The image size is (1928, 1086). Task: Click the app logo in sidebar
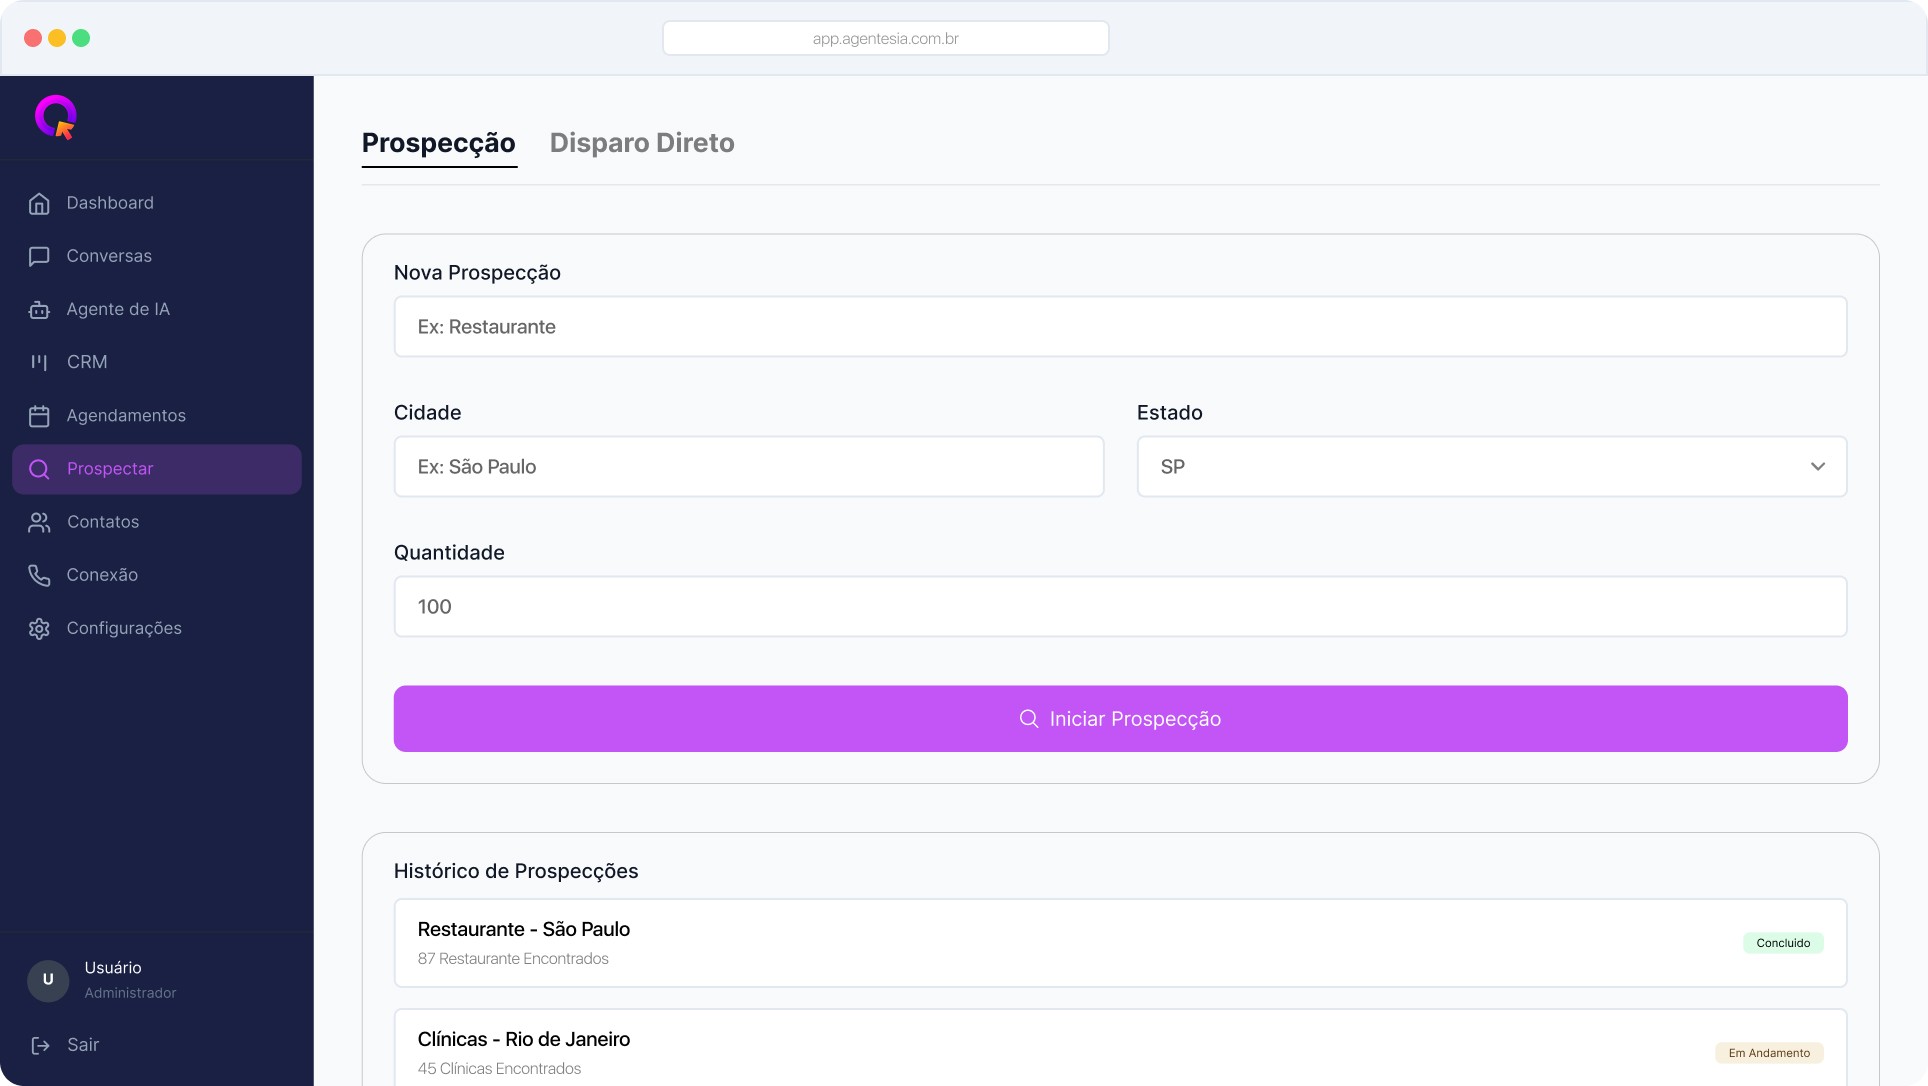point(56,117)
